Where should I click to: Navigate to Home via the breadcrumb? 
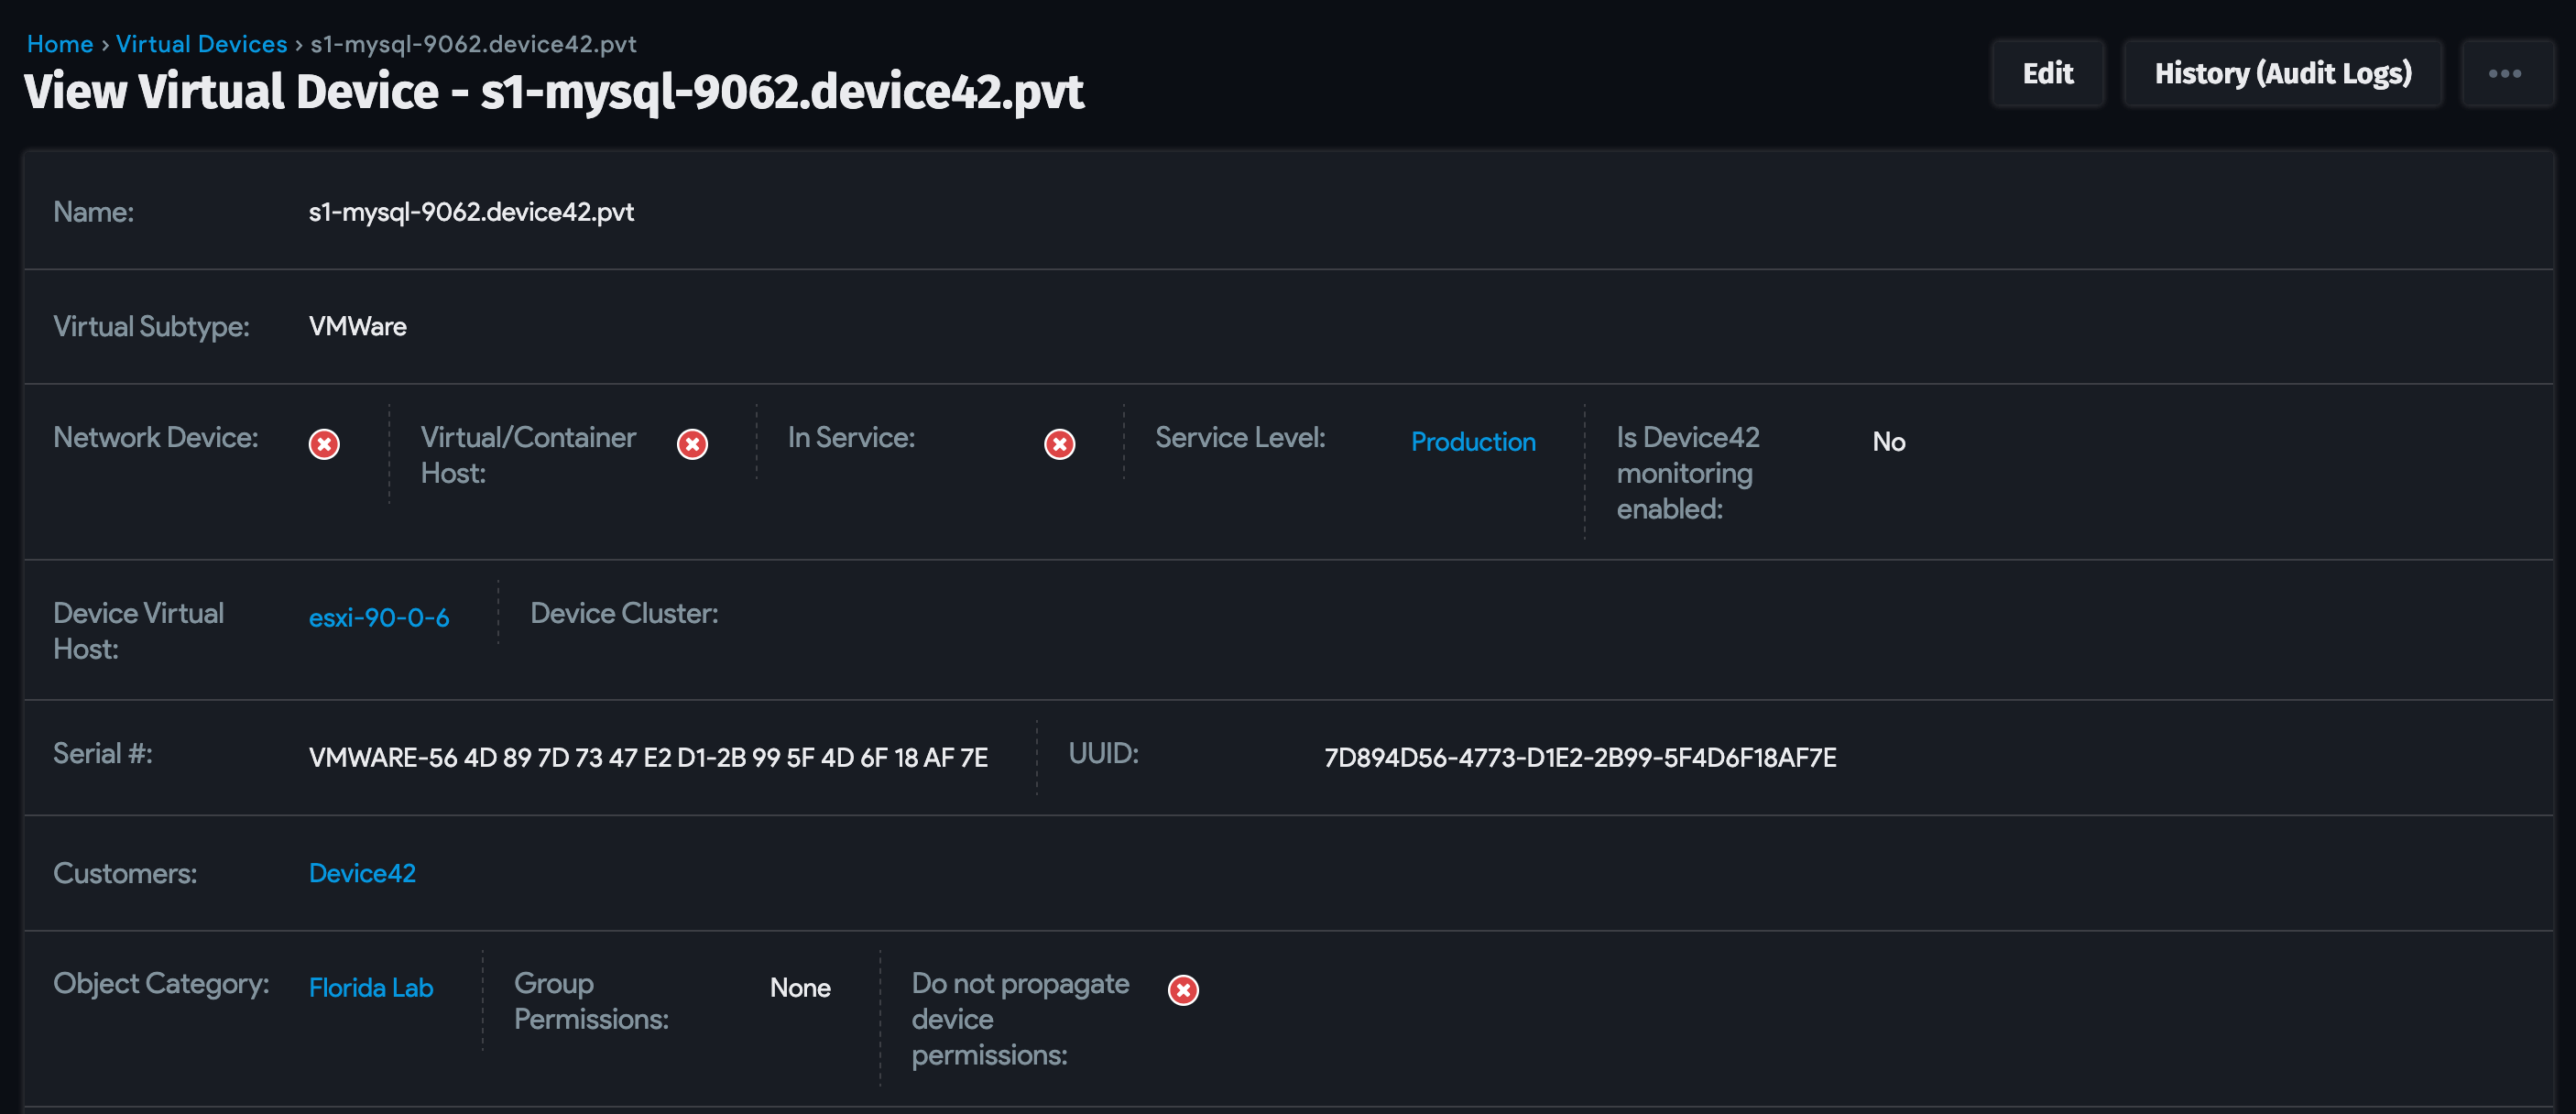pos(60,43)
